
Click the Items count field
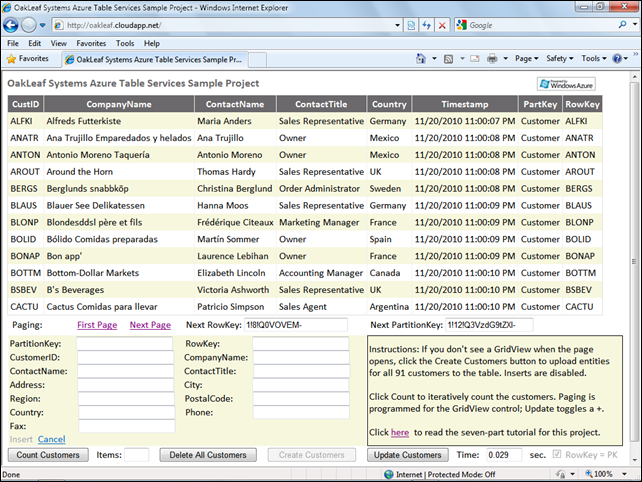137,455
